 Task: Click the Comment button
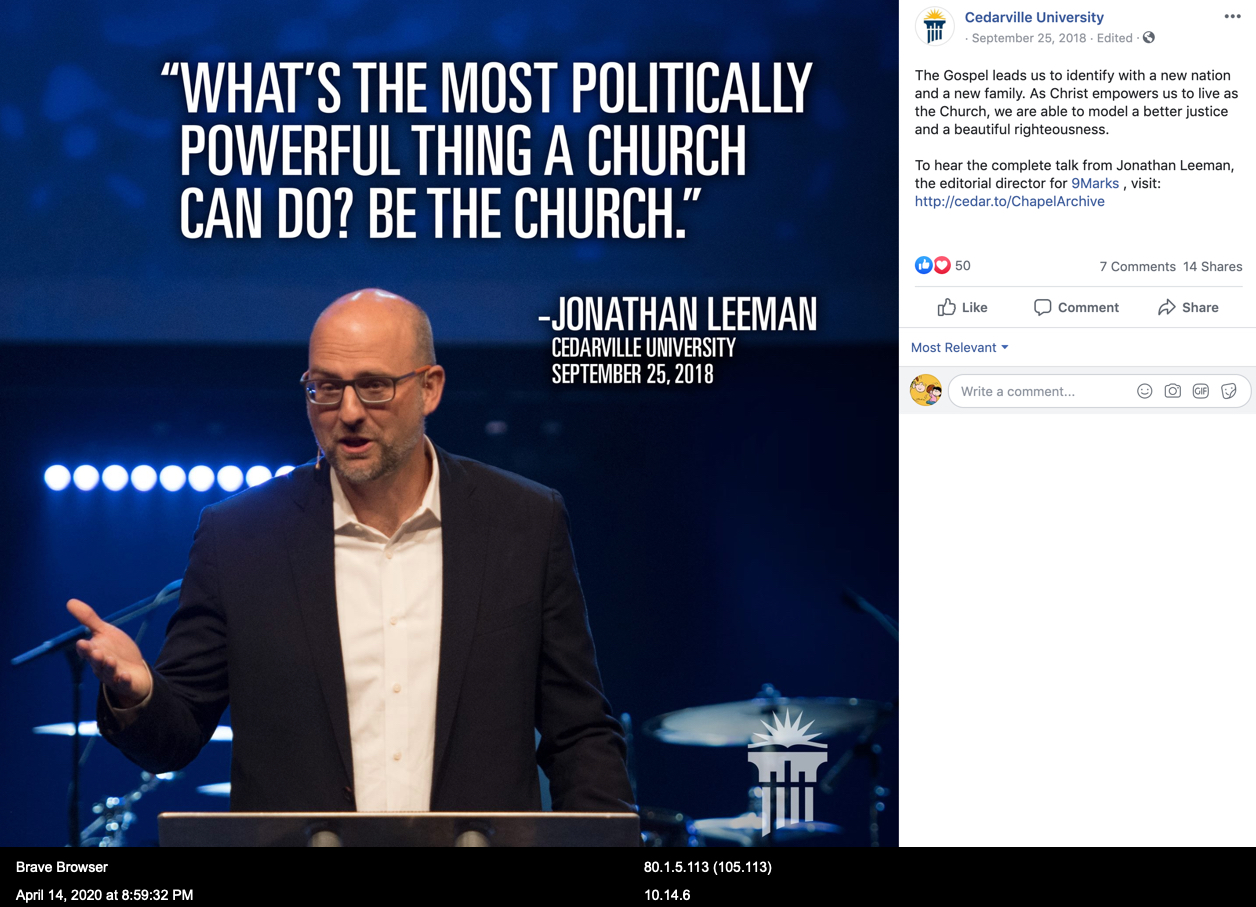pyautogui.click(x=1076, y=307)
